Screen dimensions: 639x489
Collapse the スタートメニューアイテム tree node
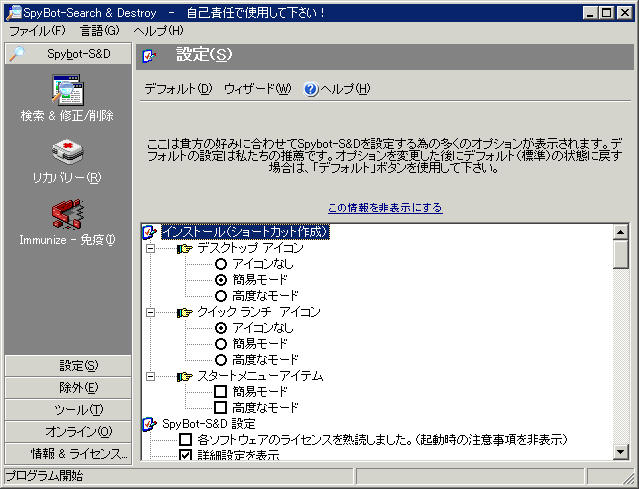(x=150, y=377)
